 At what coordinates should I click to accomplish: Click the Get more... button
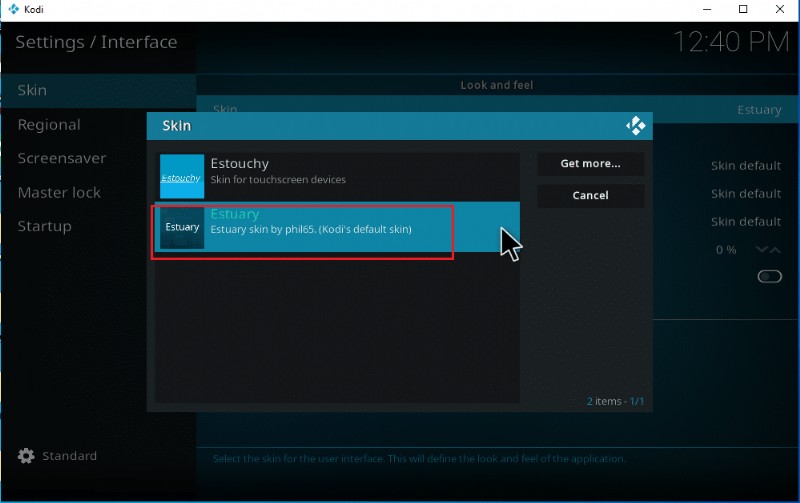coord(590,164)
